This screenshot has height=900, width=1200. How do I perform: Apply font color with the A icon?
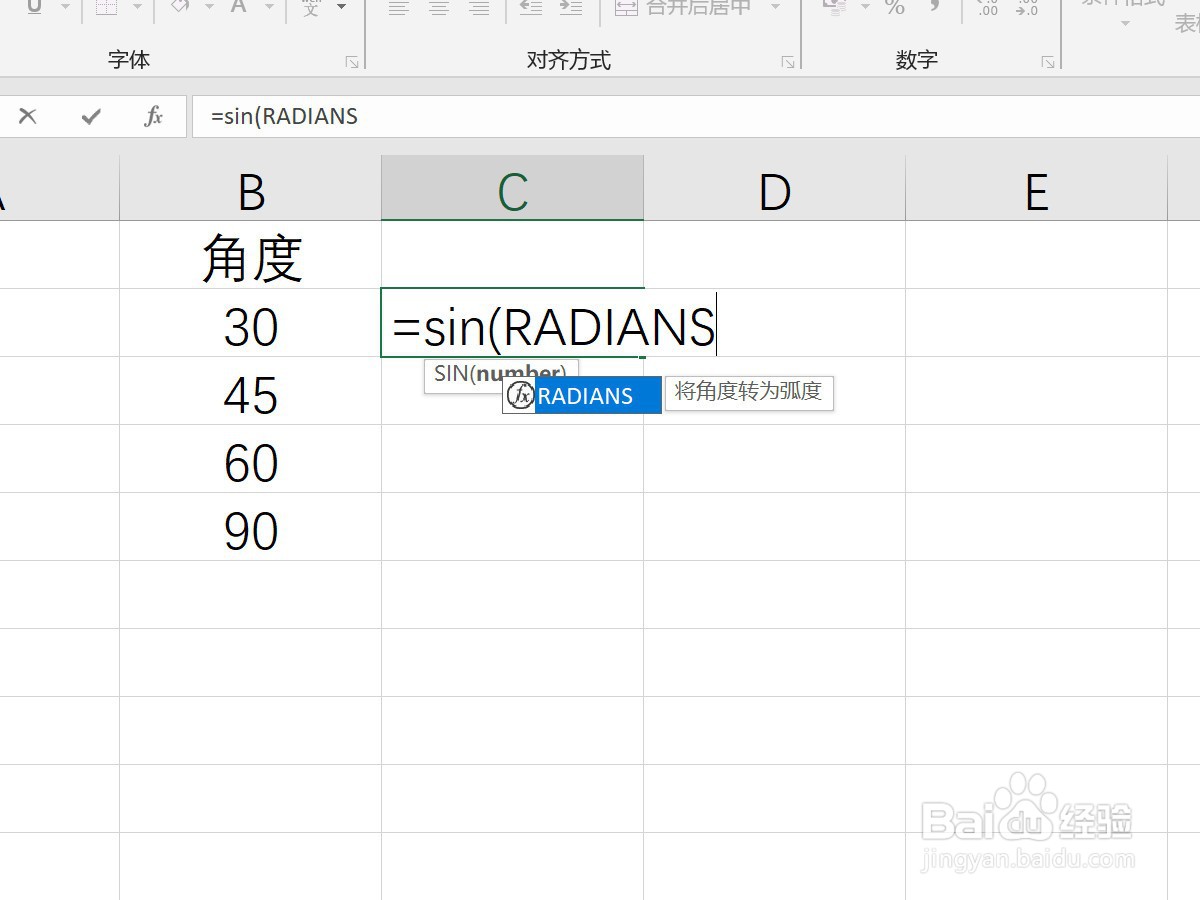238,7
